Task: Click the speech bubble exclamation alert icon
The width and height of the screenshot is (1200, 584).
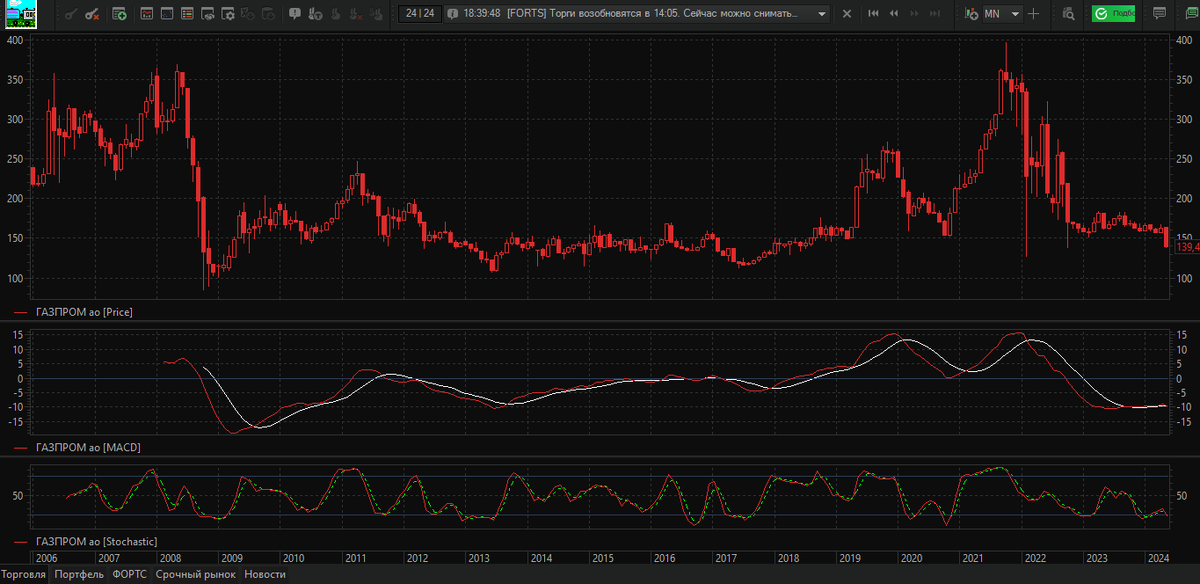Action: (x=295, y=14)
